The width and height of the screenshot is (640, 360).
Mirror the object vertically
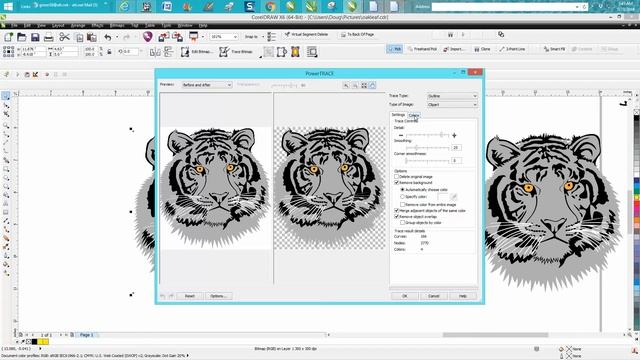click(168, 52)
